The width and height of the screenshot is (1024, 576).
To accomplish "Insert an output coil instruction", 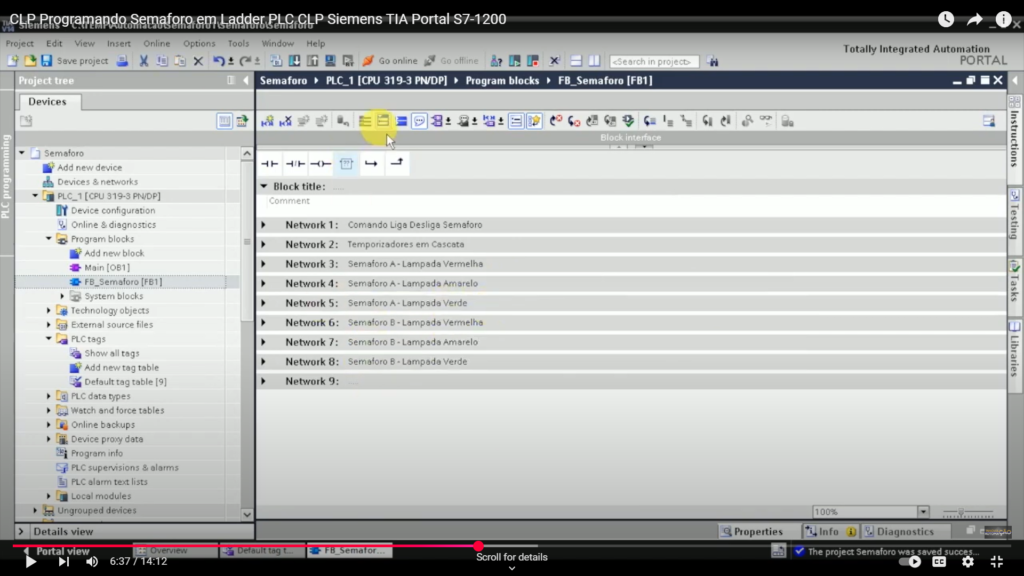I will point(321,163).
